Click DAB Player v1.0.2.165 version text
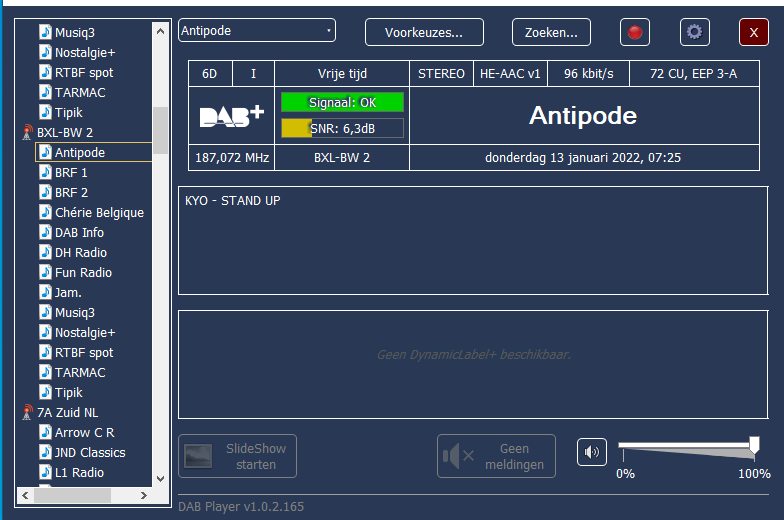The width and height of the screenshot is (784, 520). pos(241,506)
